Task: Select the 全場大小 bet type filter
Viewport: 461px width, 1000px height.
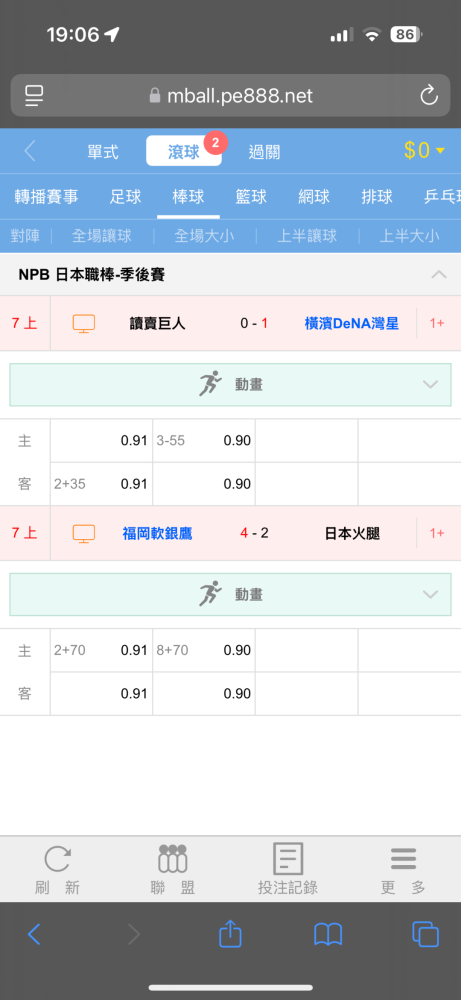Action: (204, 237)
